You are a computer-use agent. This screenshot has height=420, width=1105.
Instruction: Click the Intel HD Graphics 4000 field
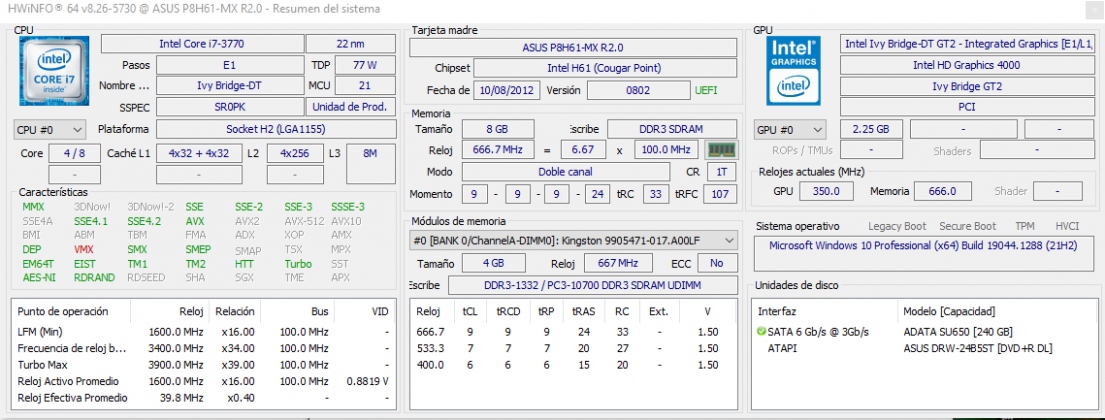click(x=966, y=65)
